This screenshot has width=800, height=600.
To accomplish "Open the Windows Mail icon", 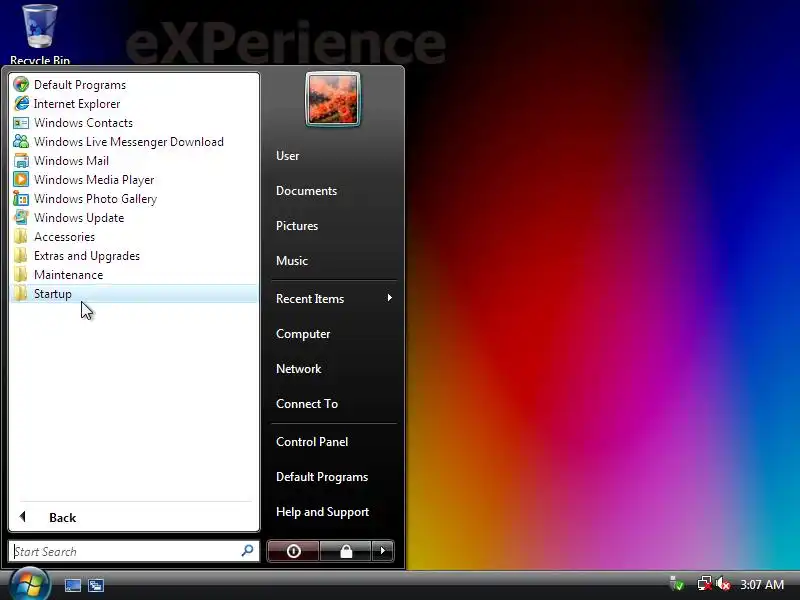I will (x=21, y=161).
